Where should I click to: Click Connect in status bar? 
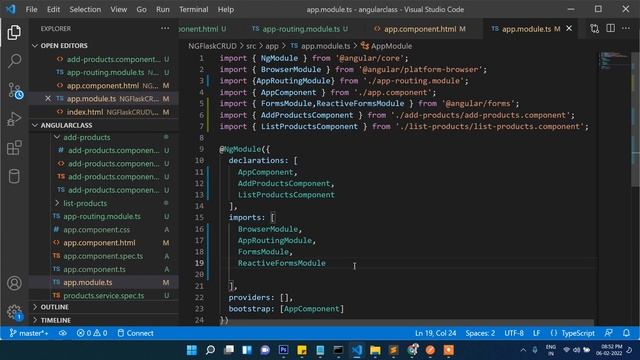coord(136,333)
